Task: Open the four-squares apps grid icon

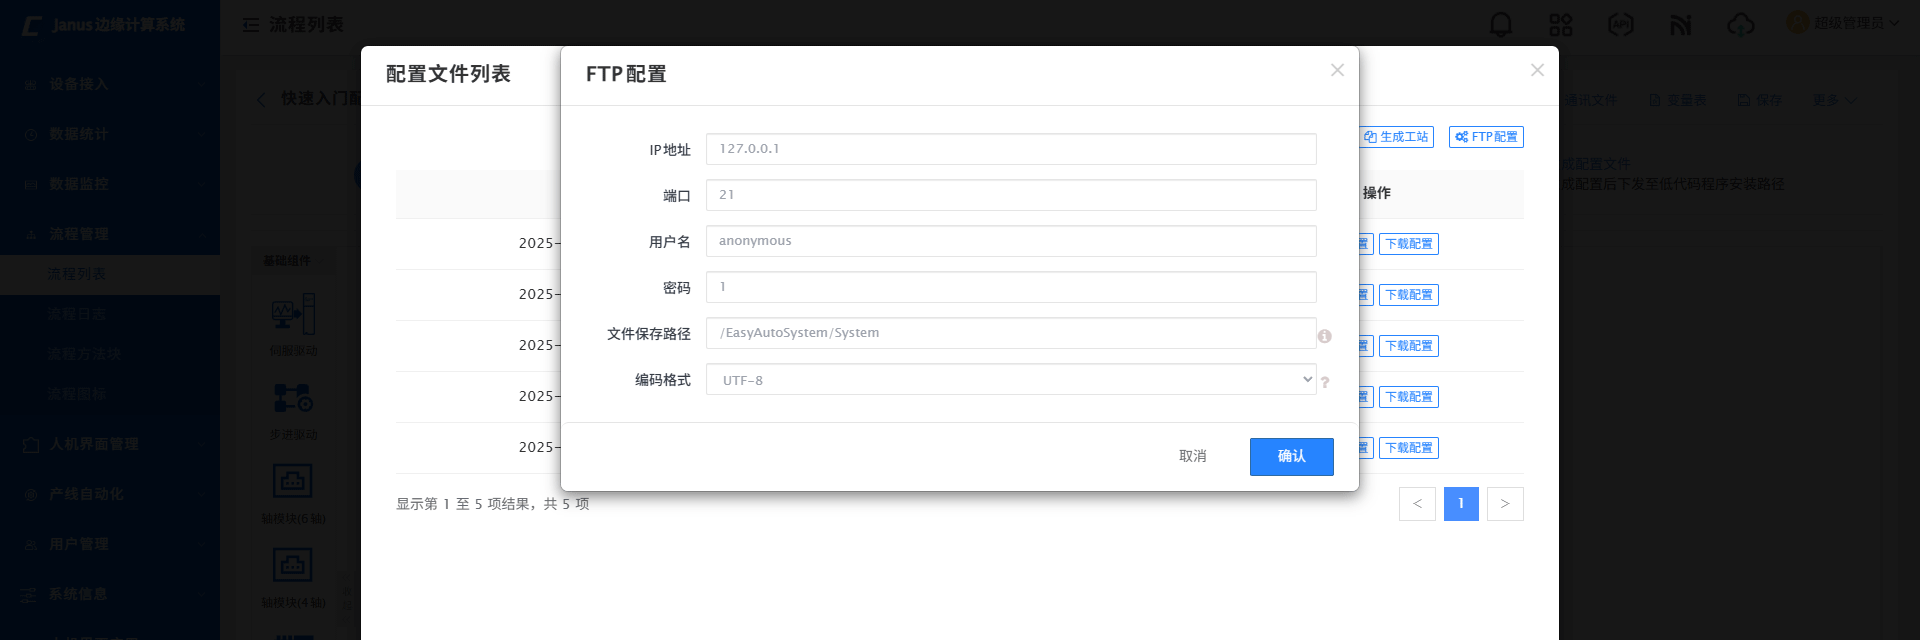Action: point(1560,24)
